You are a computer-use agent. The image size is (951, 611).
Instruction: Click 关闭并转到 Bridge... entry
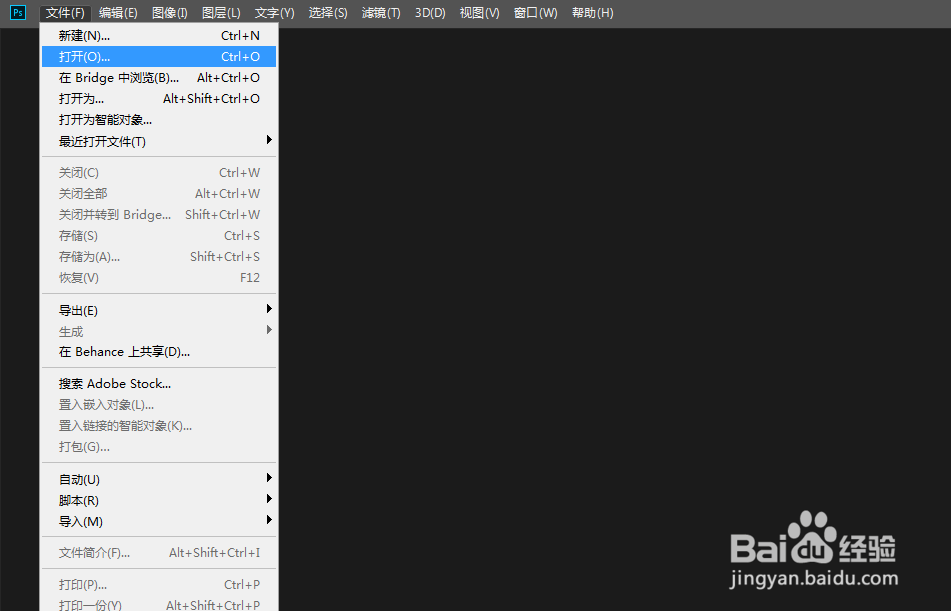coord(159,215)
